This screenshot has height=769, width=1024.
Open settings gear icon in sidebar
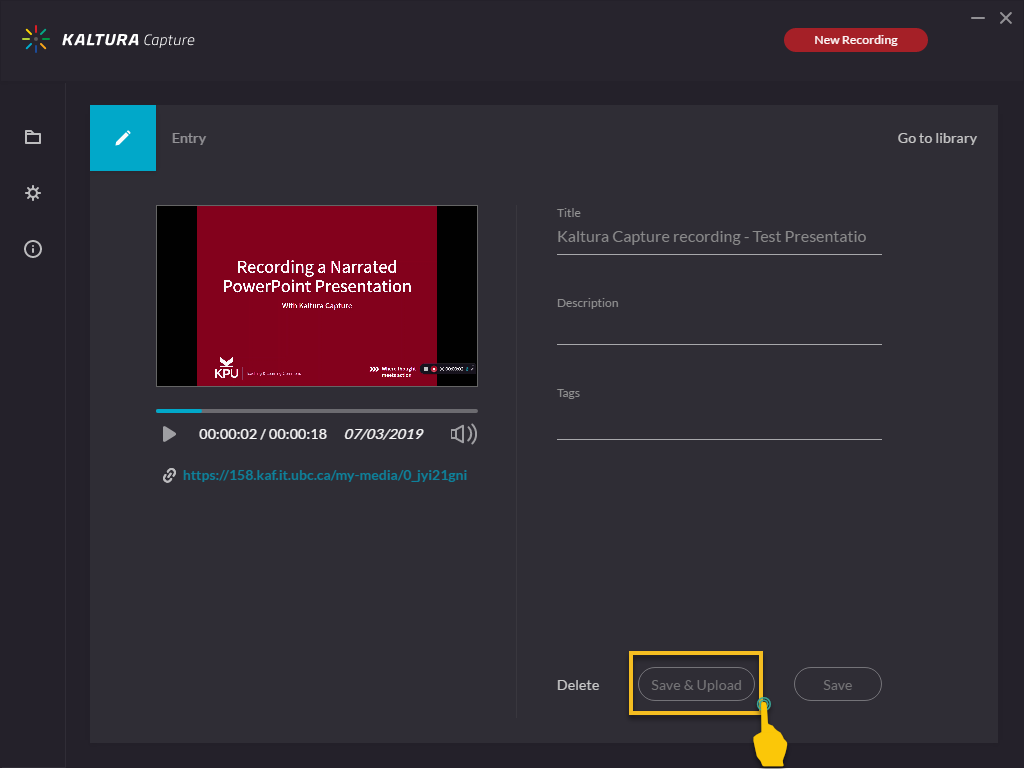click(x=33, y=193)
